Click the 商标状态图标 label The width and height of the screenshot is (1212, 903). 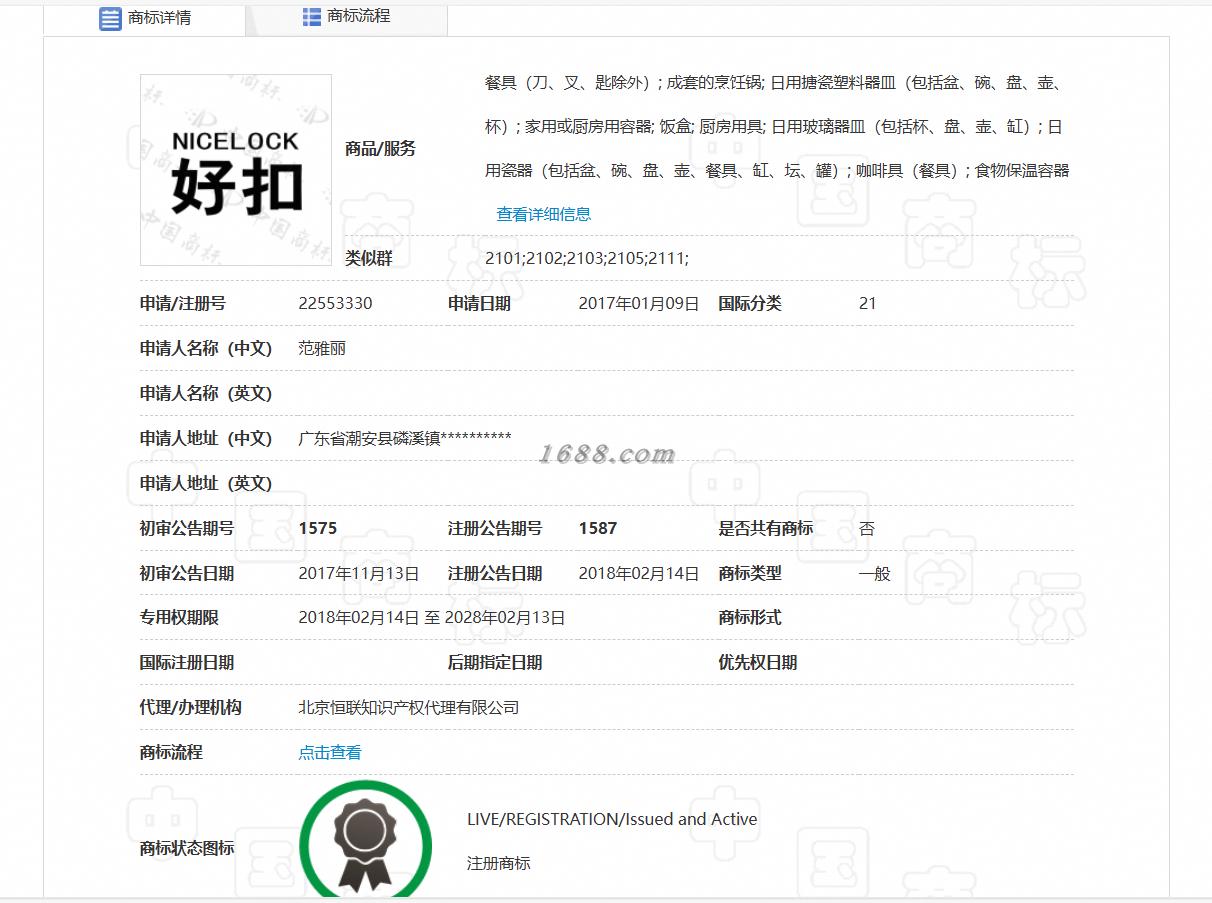pos(187,849)
